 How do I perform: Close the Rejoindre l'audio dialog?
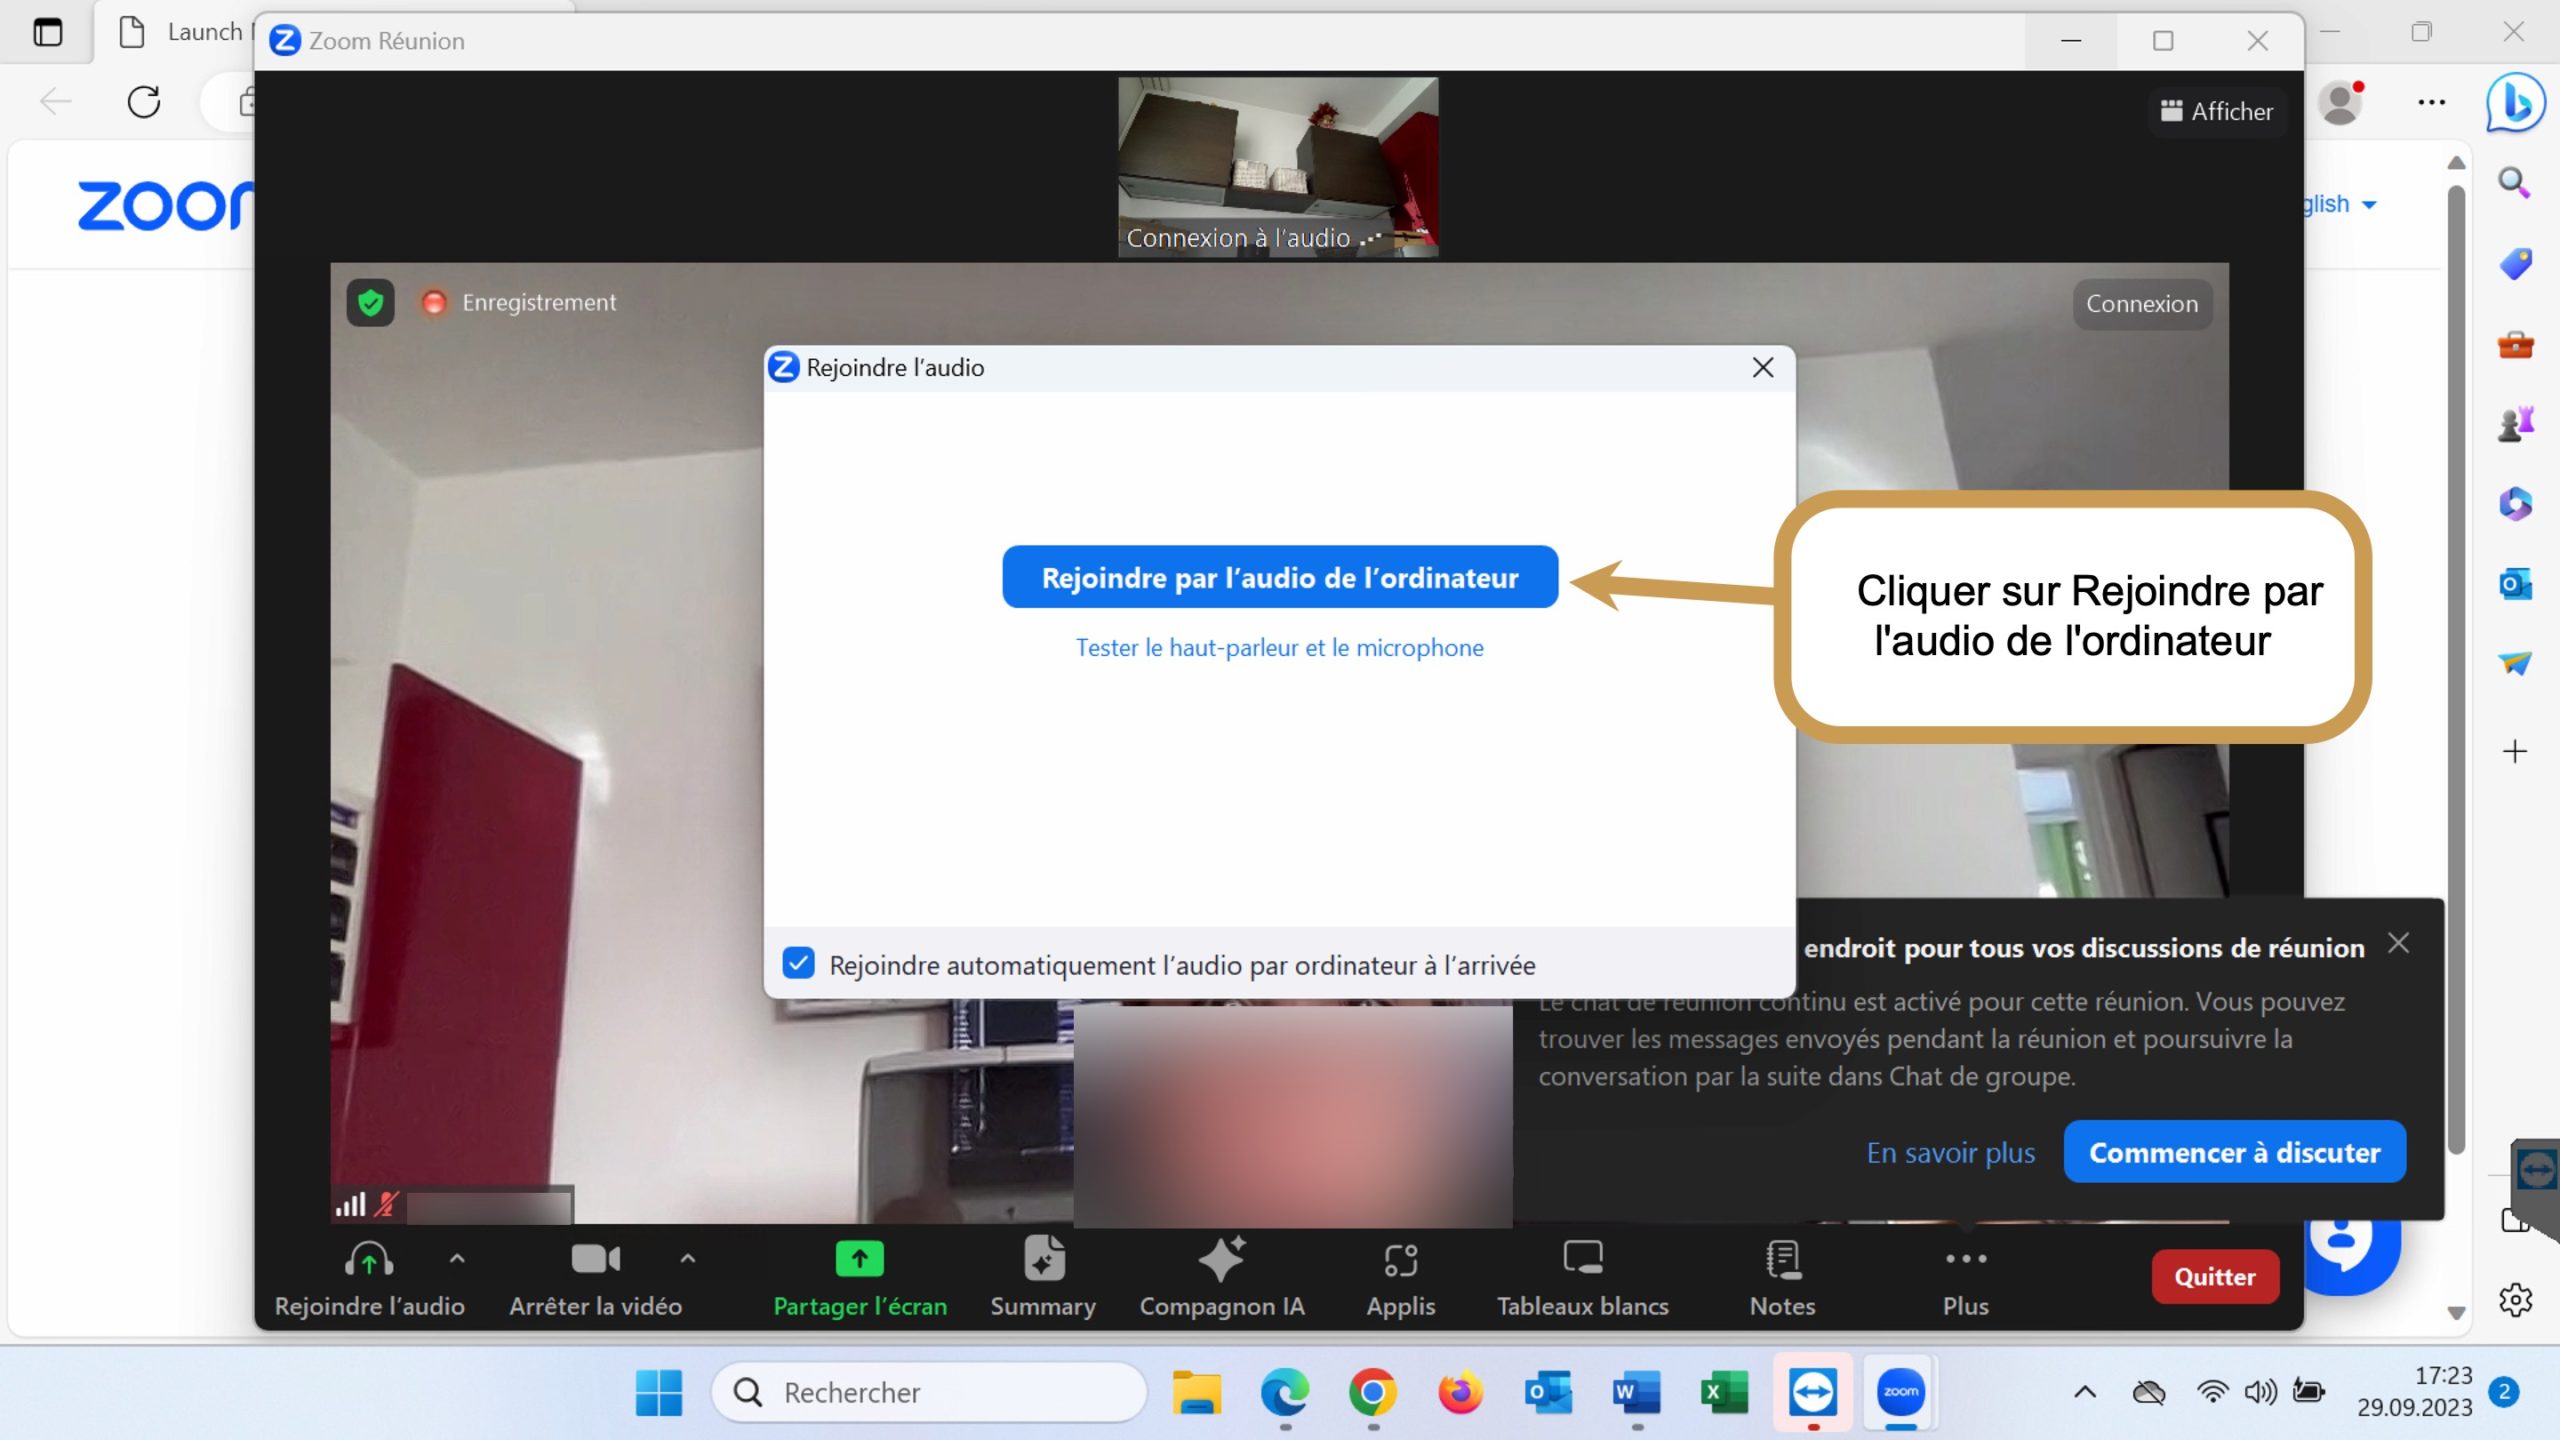tap(1763, 368)
